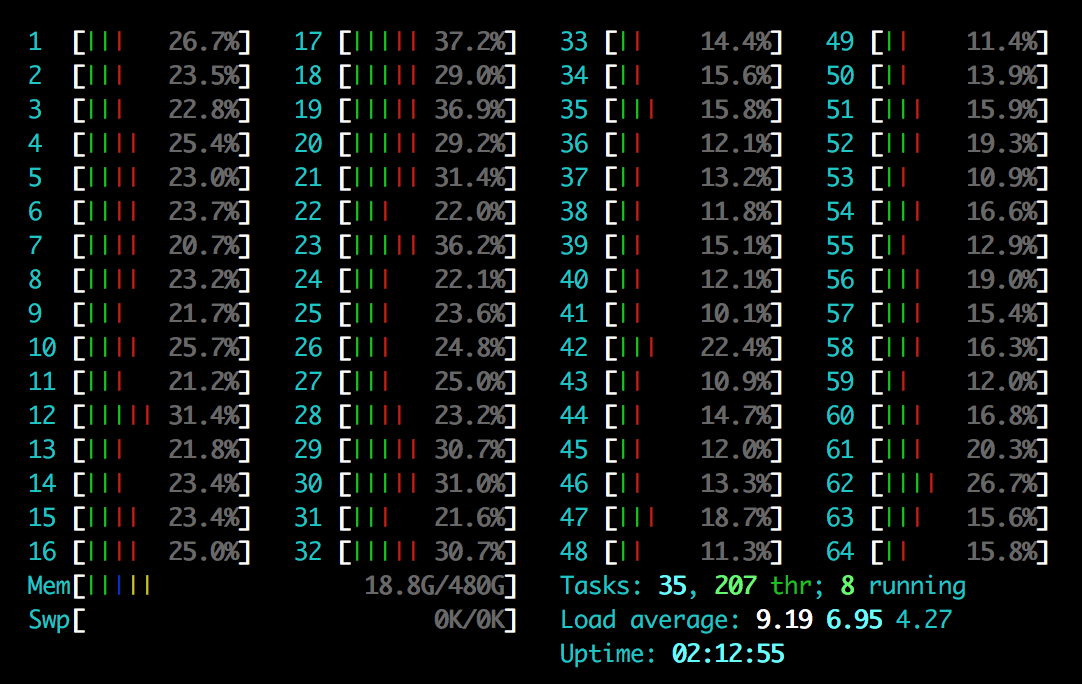Click CPU 53 usage value 10.9%
Image resolution: width=1082 pixels, height=684 pixels.
(x=1002, y=178)
